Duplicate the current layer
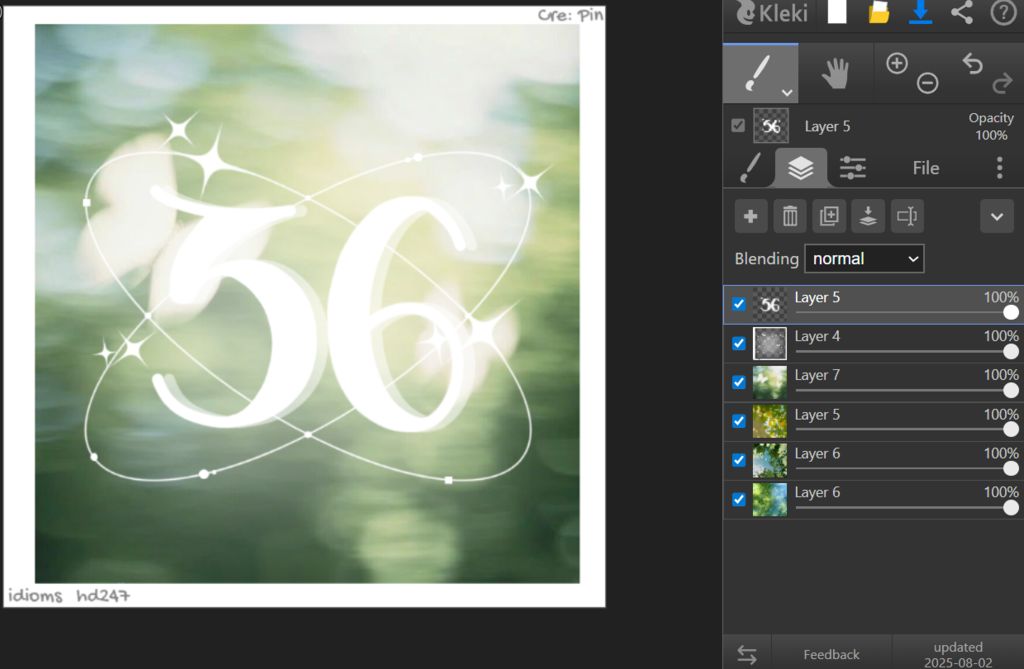This screenshot has width=1024, height=669. click(x=829, y=216)
